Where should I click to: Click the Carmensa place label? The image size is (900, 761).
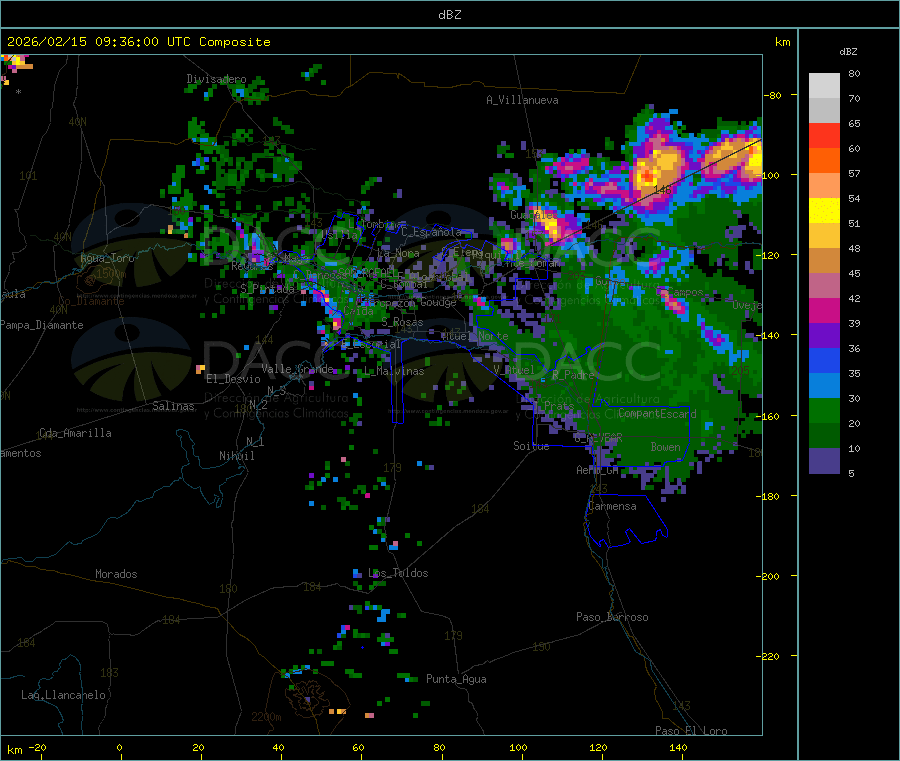coord(612,507)
